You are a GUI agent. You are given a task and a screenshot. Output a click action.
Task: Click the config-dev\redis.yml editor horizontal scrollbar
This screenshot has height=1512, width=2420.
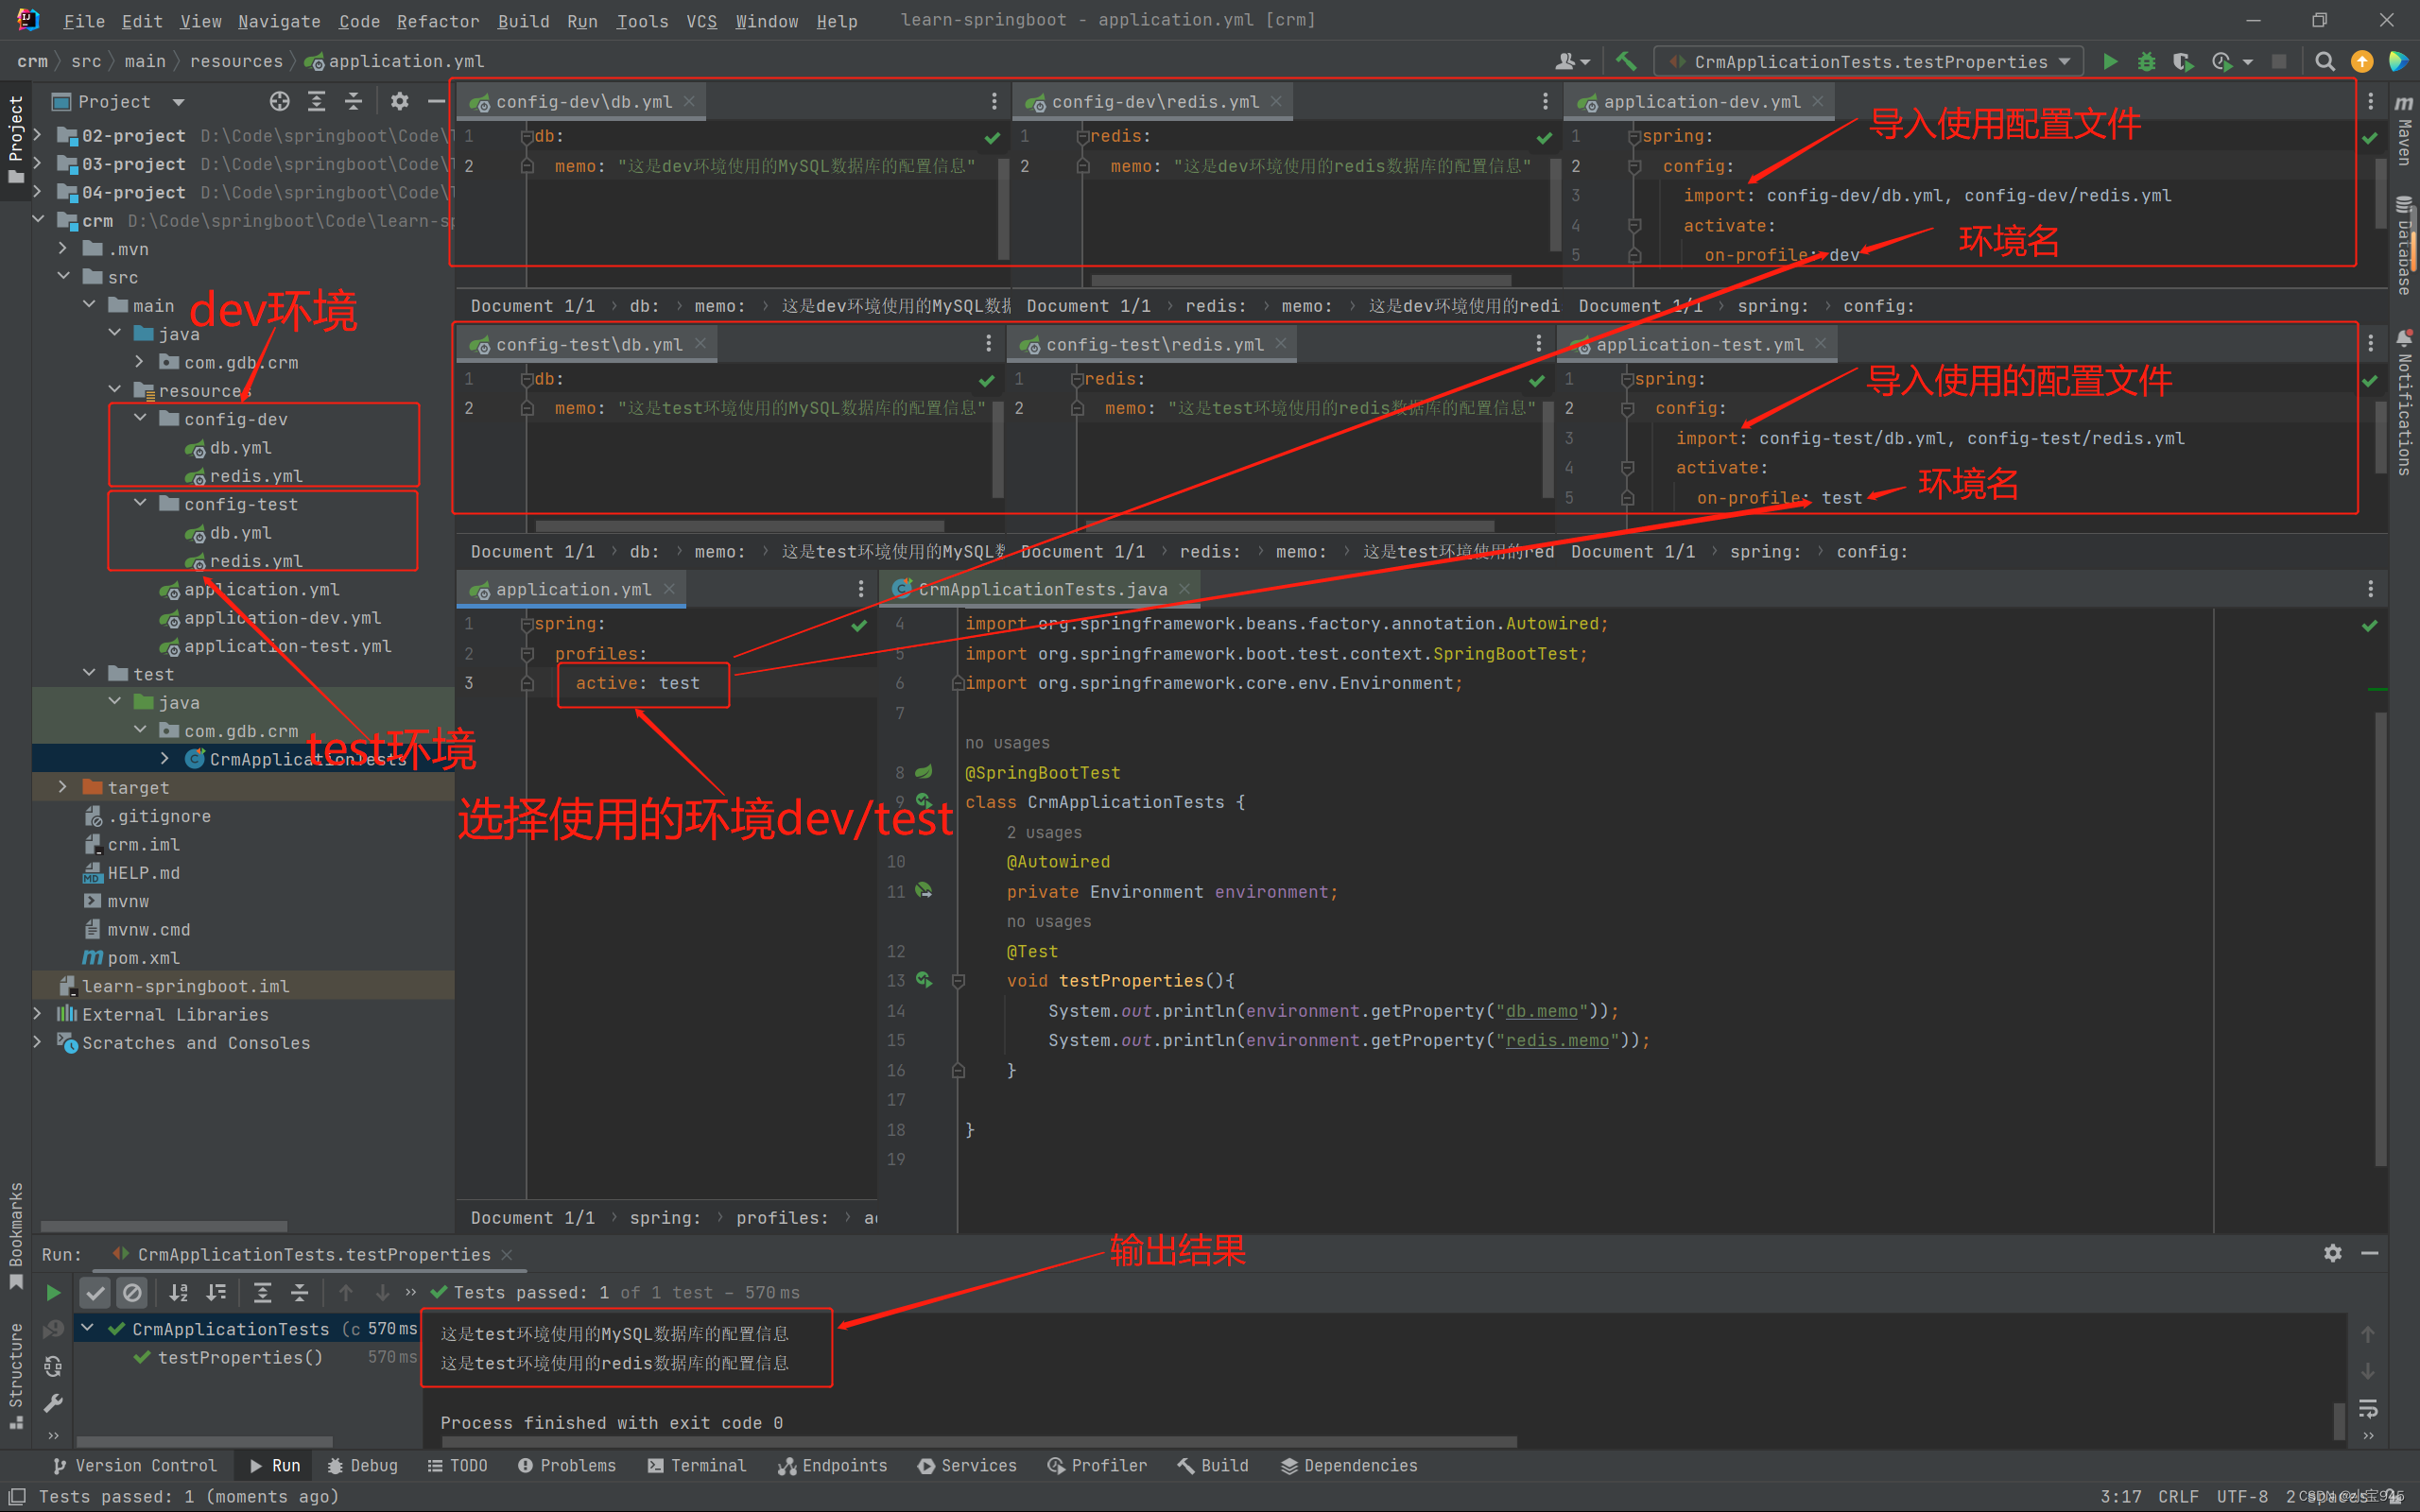pos(1300,281)
